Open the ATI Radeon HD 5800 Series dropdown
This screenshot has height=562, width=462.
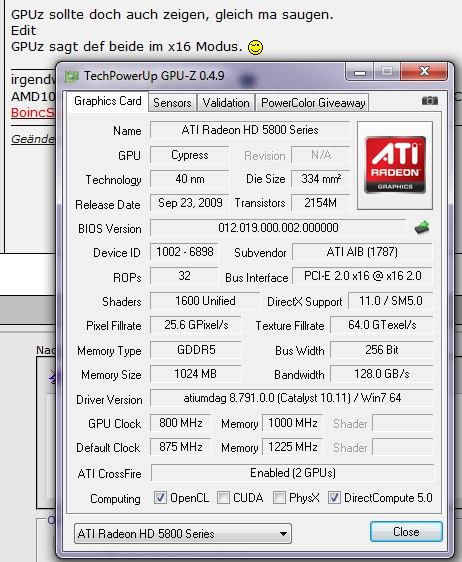183,534
